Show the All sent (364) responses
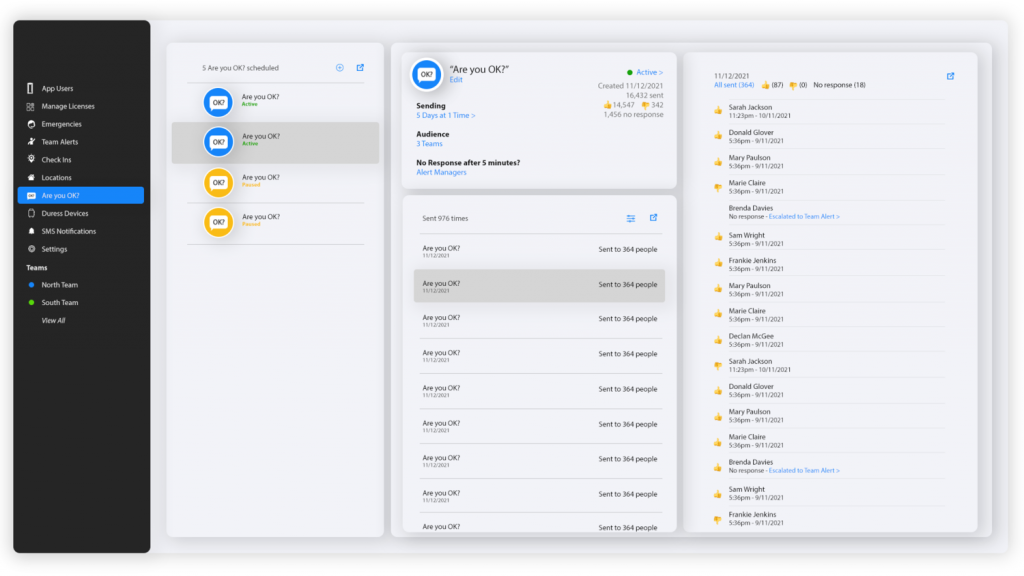This screenshot has width=1024, height=576. (733, 85)
